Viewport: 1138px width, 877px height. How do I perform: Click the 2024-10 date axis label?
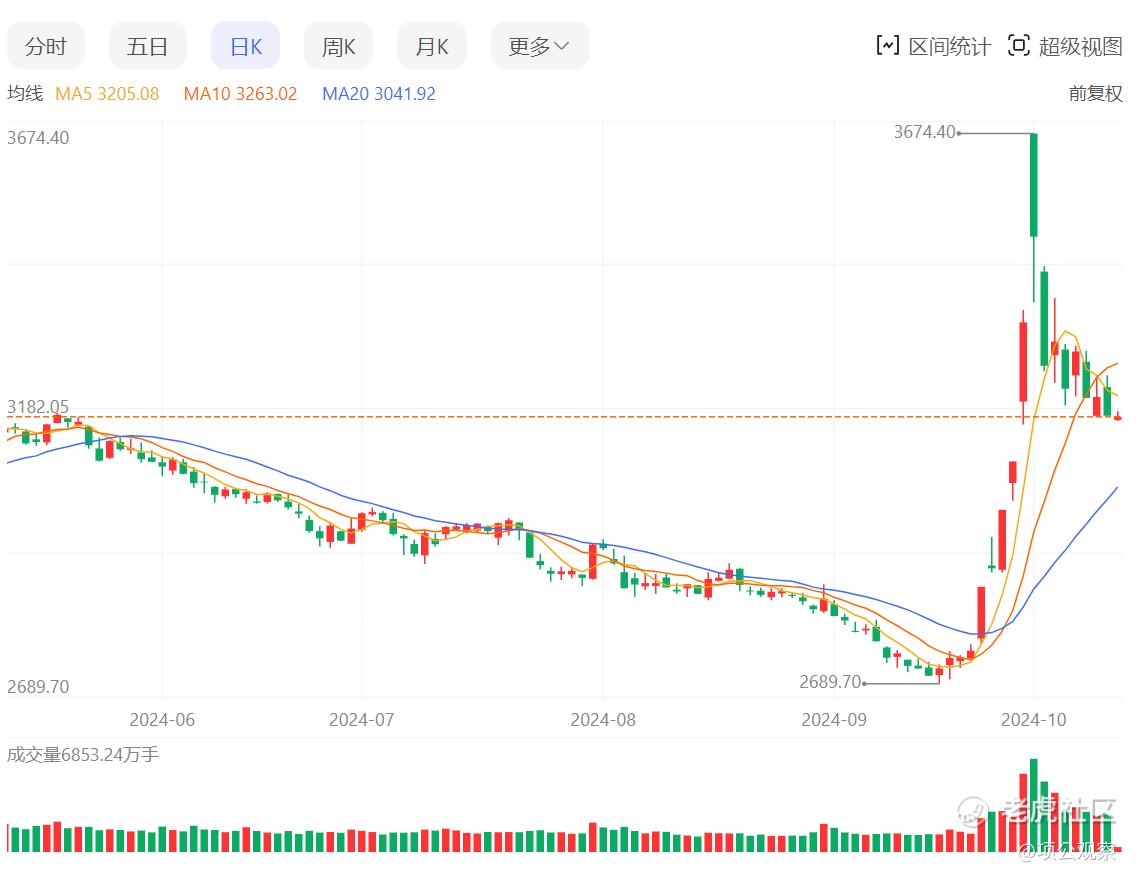point(1033,719)
